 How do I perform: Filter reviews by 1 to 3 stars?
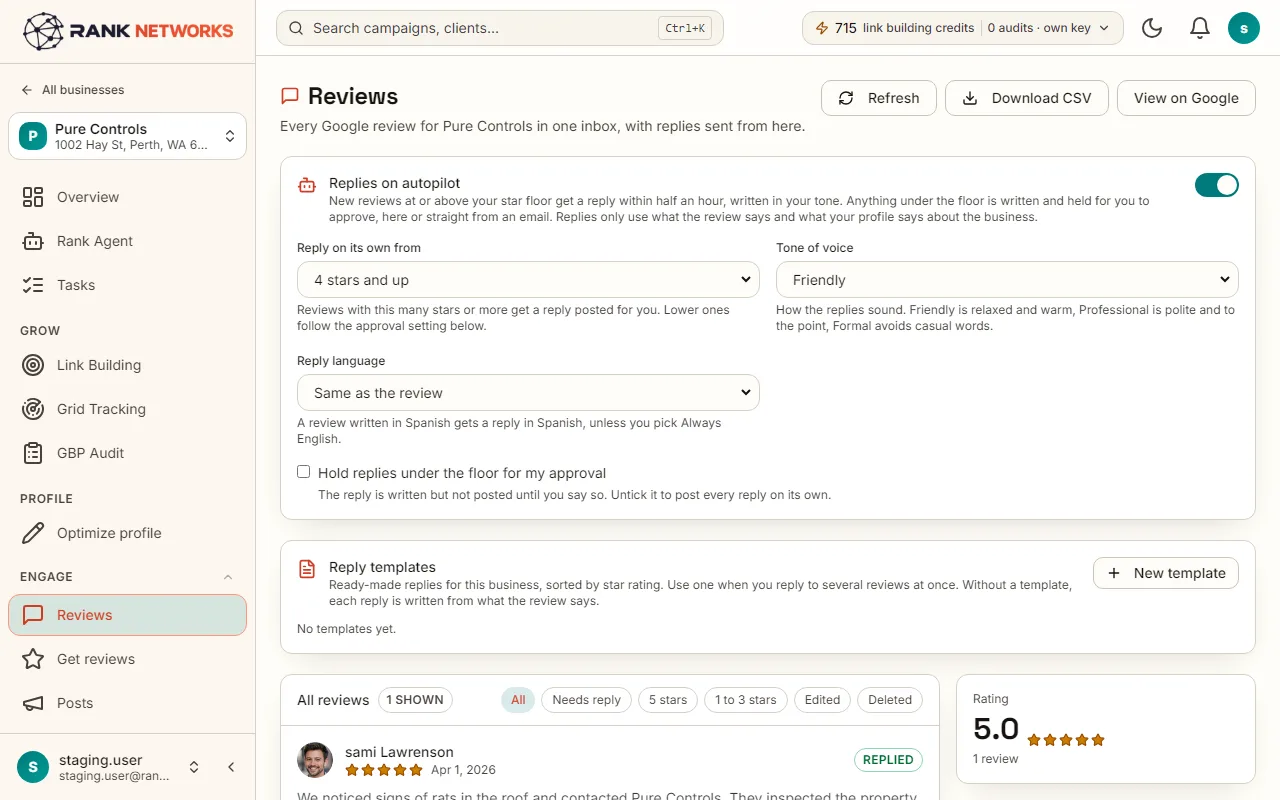(746, 700)
